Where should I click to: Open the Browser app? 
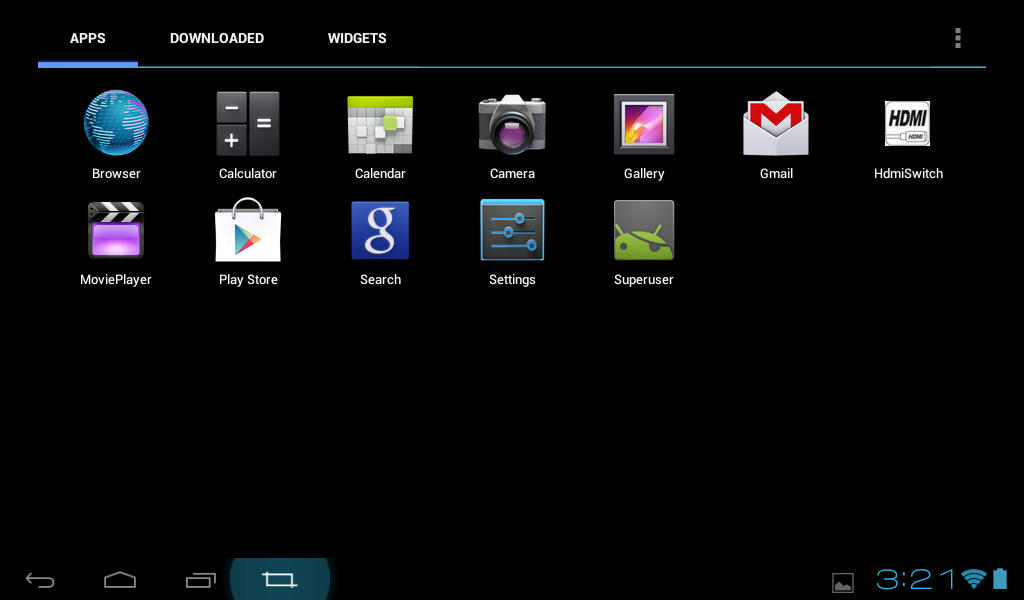point(116,123)
